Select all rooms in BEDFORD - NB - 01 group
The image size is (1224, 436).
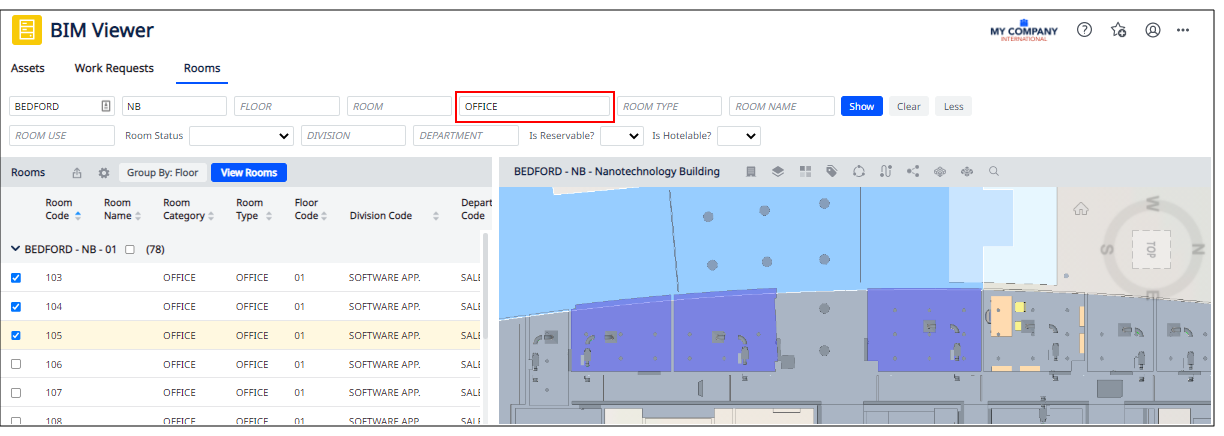pos(129,249)
